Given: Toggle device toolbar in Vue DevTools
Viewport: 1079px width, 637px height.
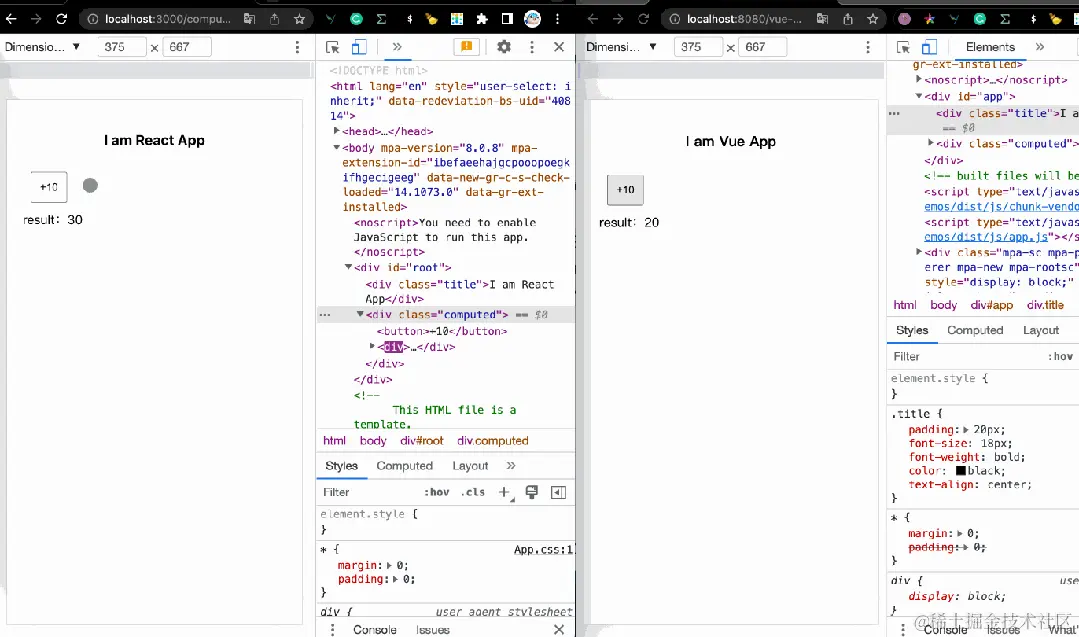Looking at the screenshot, I should pyautogui.click(x=929, y=47).
